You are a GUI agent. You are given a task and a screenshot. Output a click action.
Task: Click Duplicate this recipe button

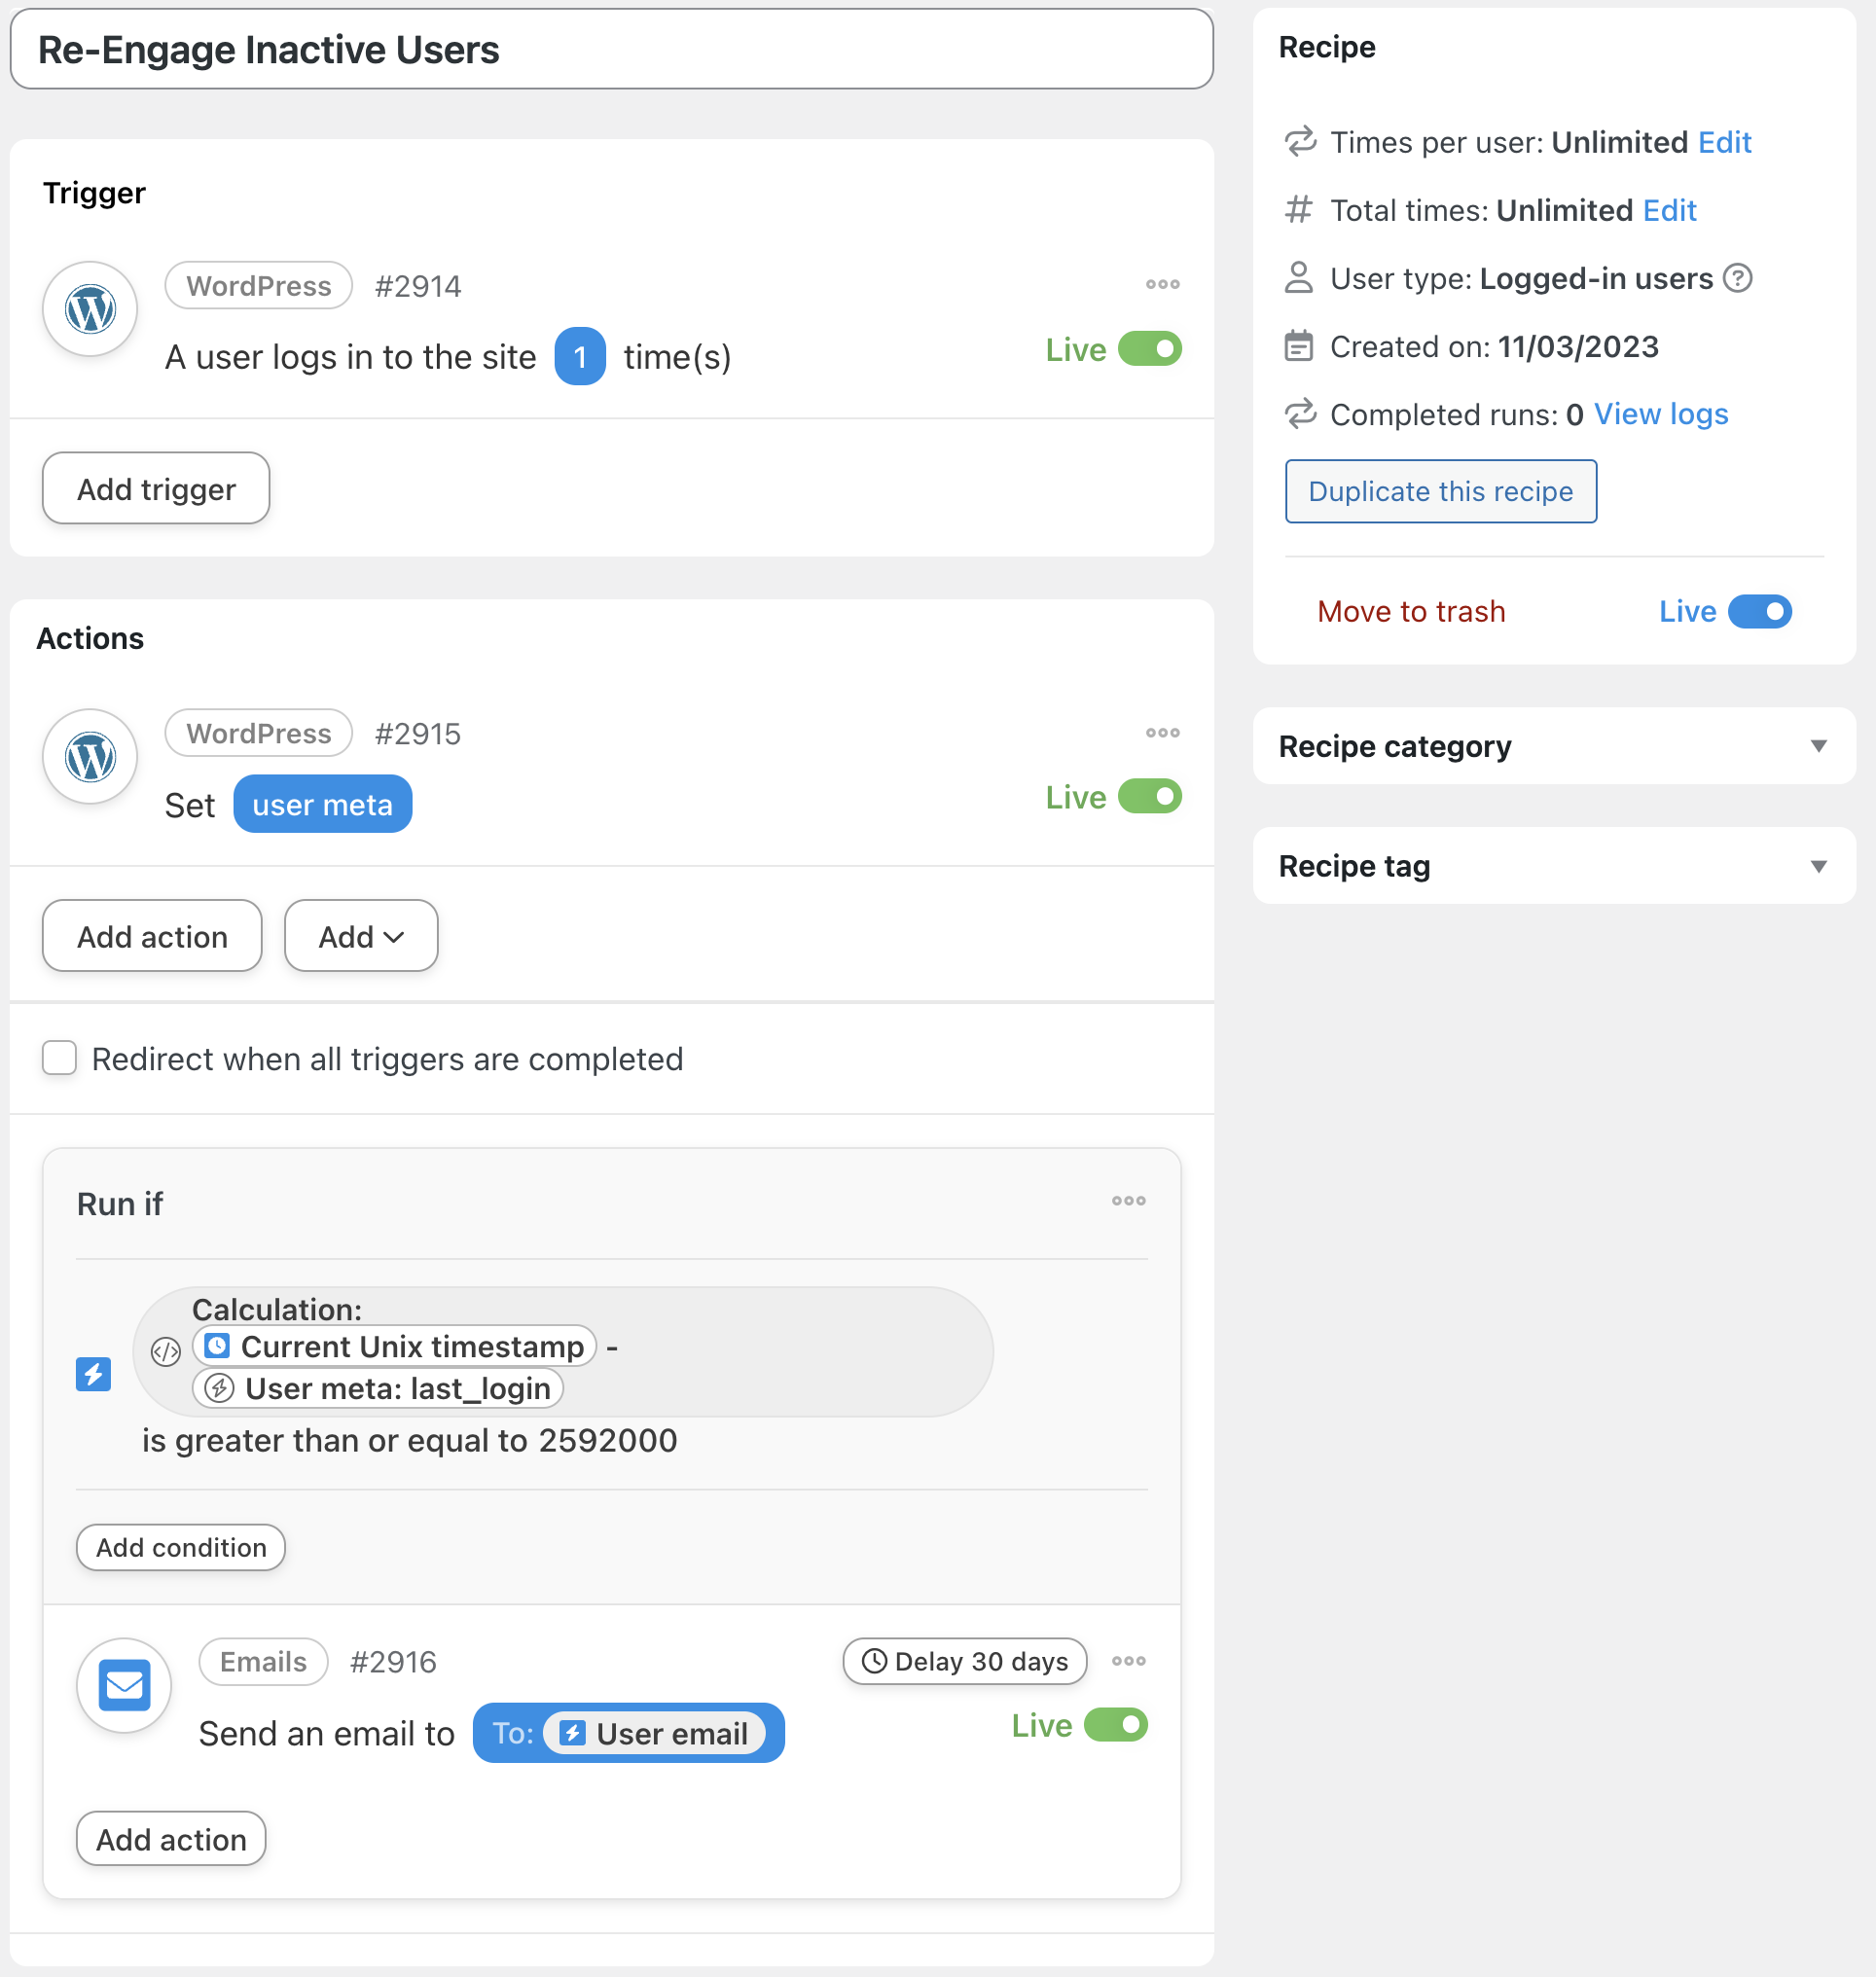click(1440, 491)
